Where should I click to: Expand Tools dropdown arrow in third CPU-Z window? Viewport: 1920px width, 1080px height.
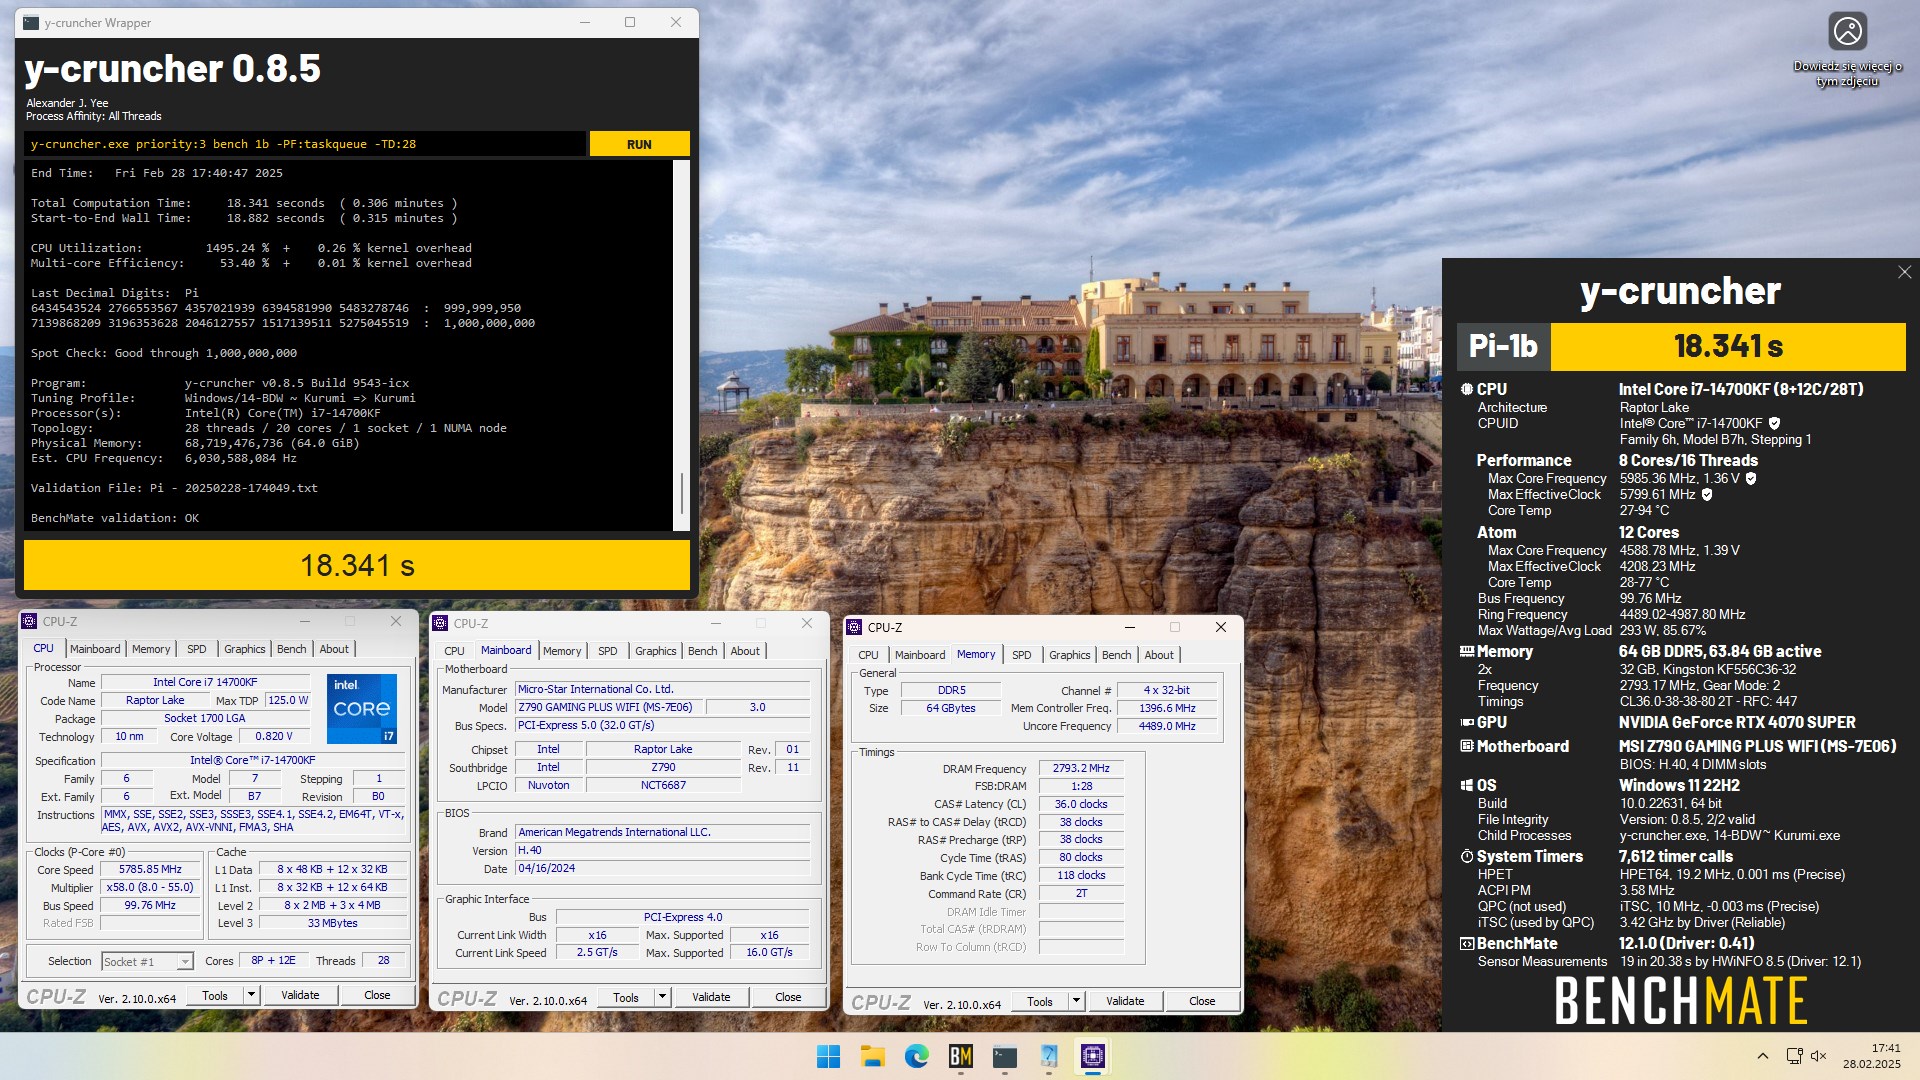[1076, 1001]
